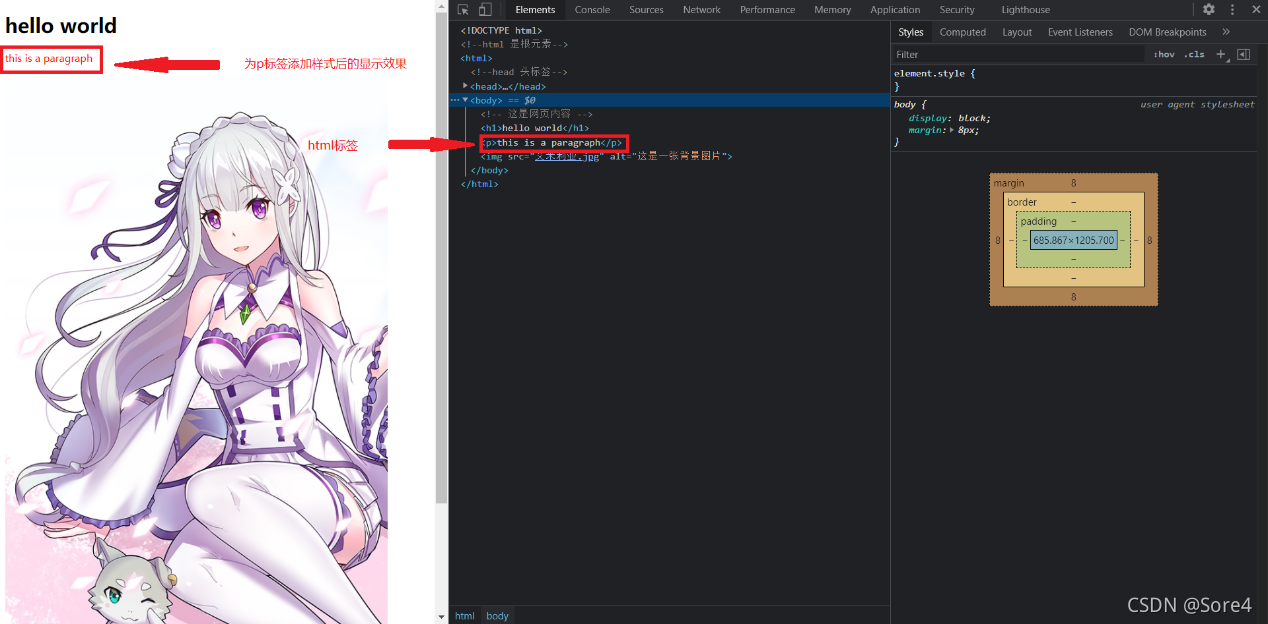
Task: Toggle the :hov element state panel
Action: pyautogui.click(x=1164, y=55)
